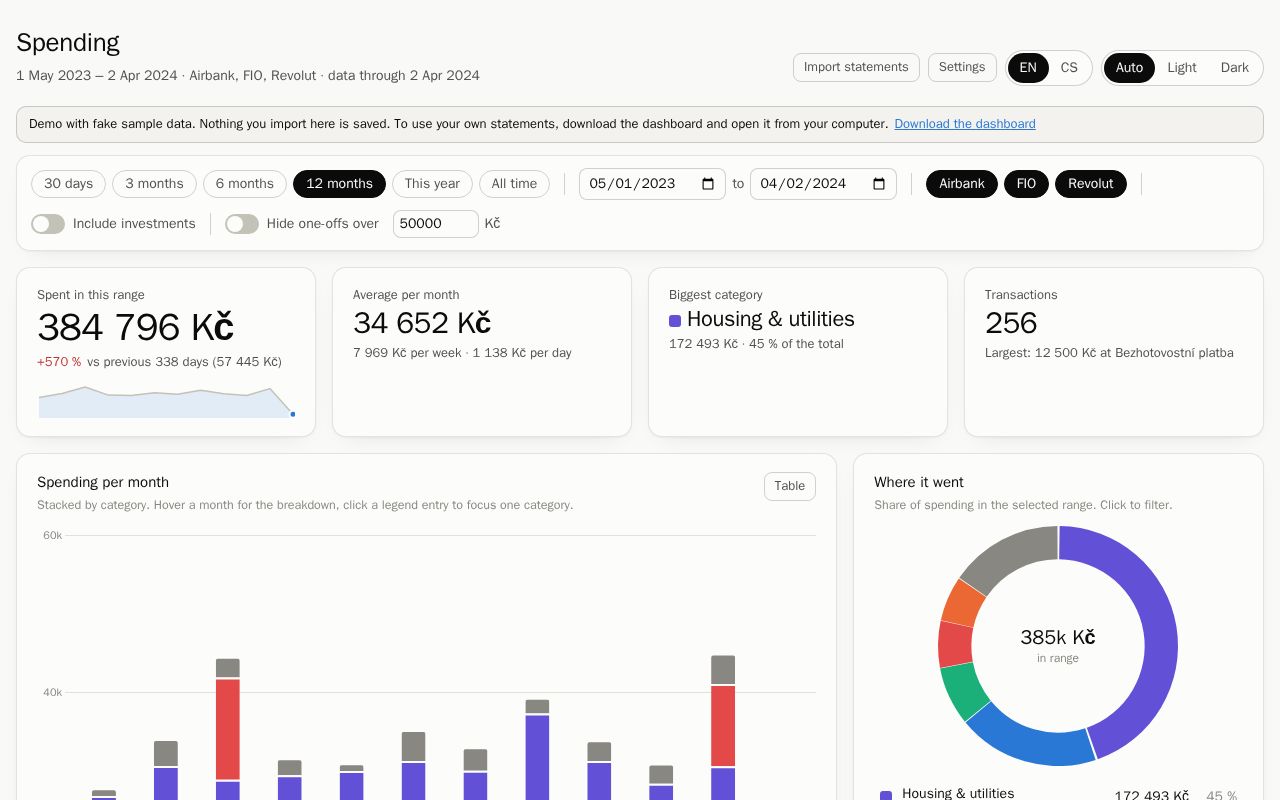Click the red segment of the donut chart
Image resolution: width=1280 pixels, height=800 pixels.
pyautogui.click(x=955, y=644)
